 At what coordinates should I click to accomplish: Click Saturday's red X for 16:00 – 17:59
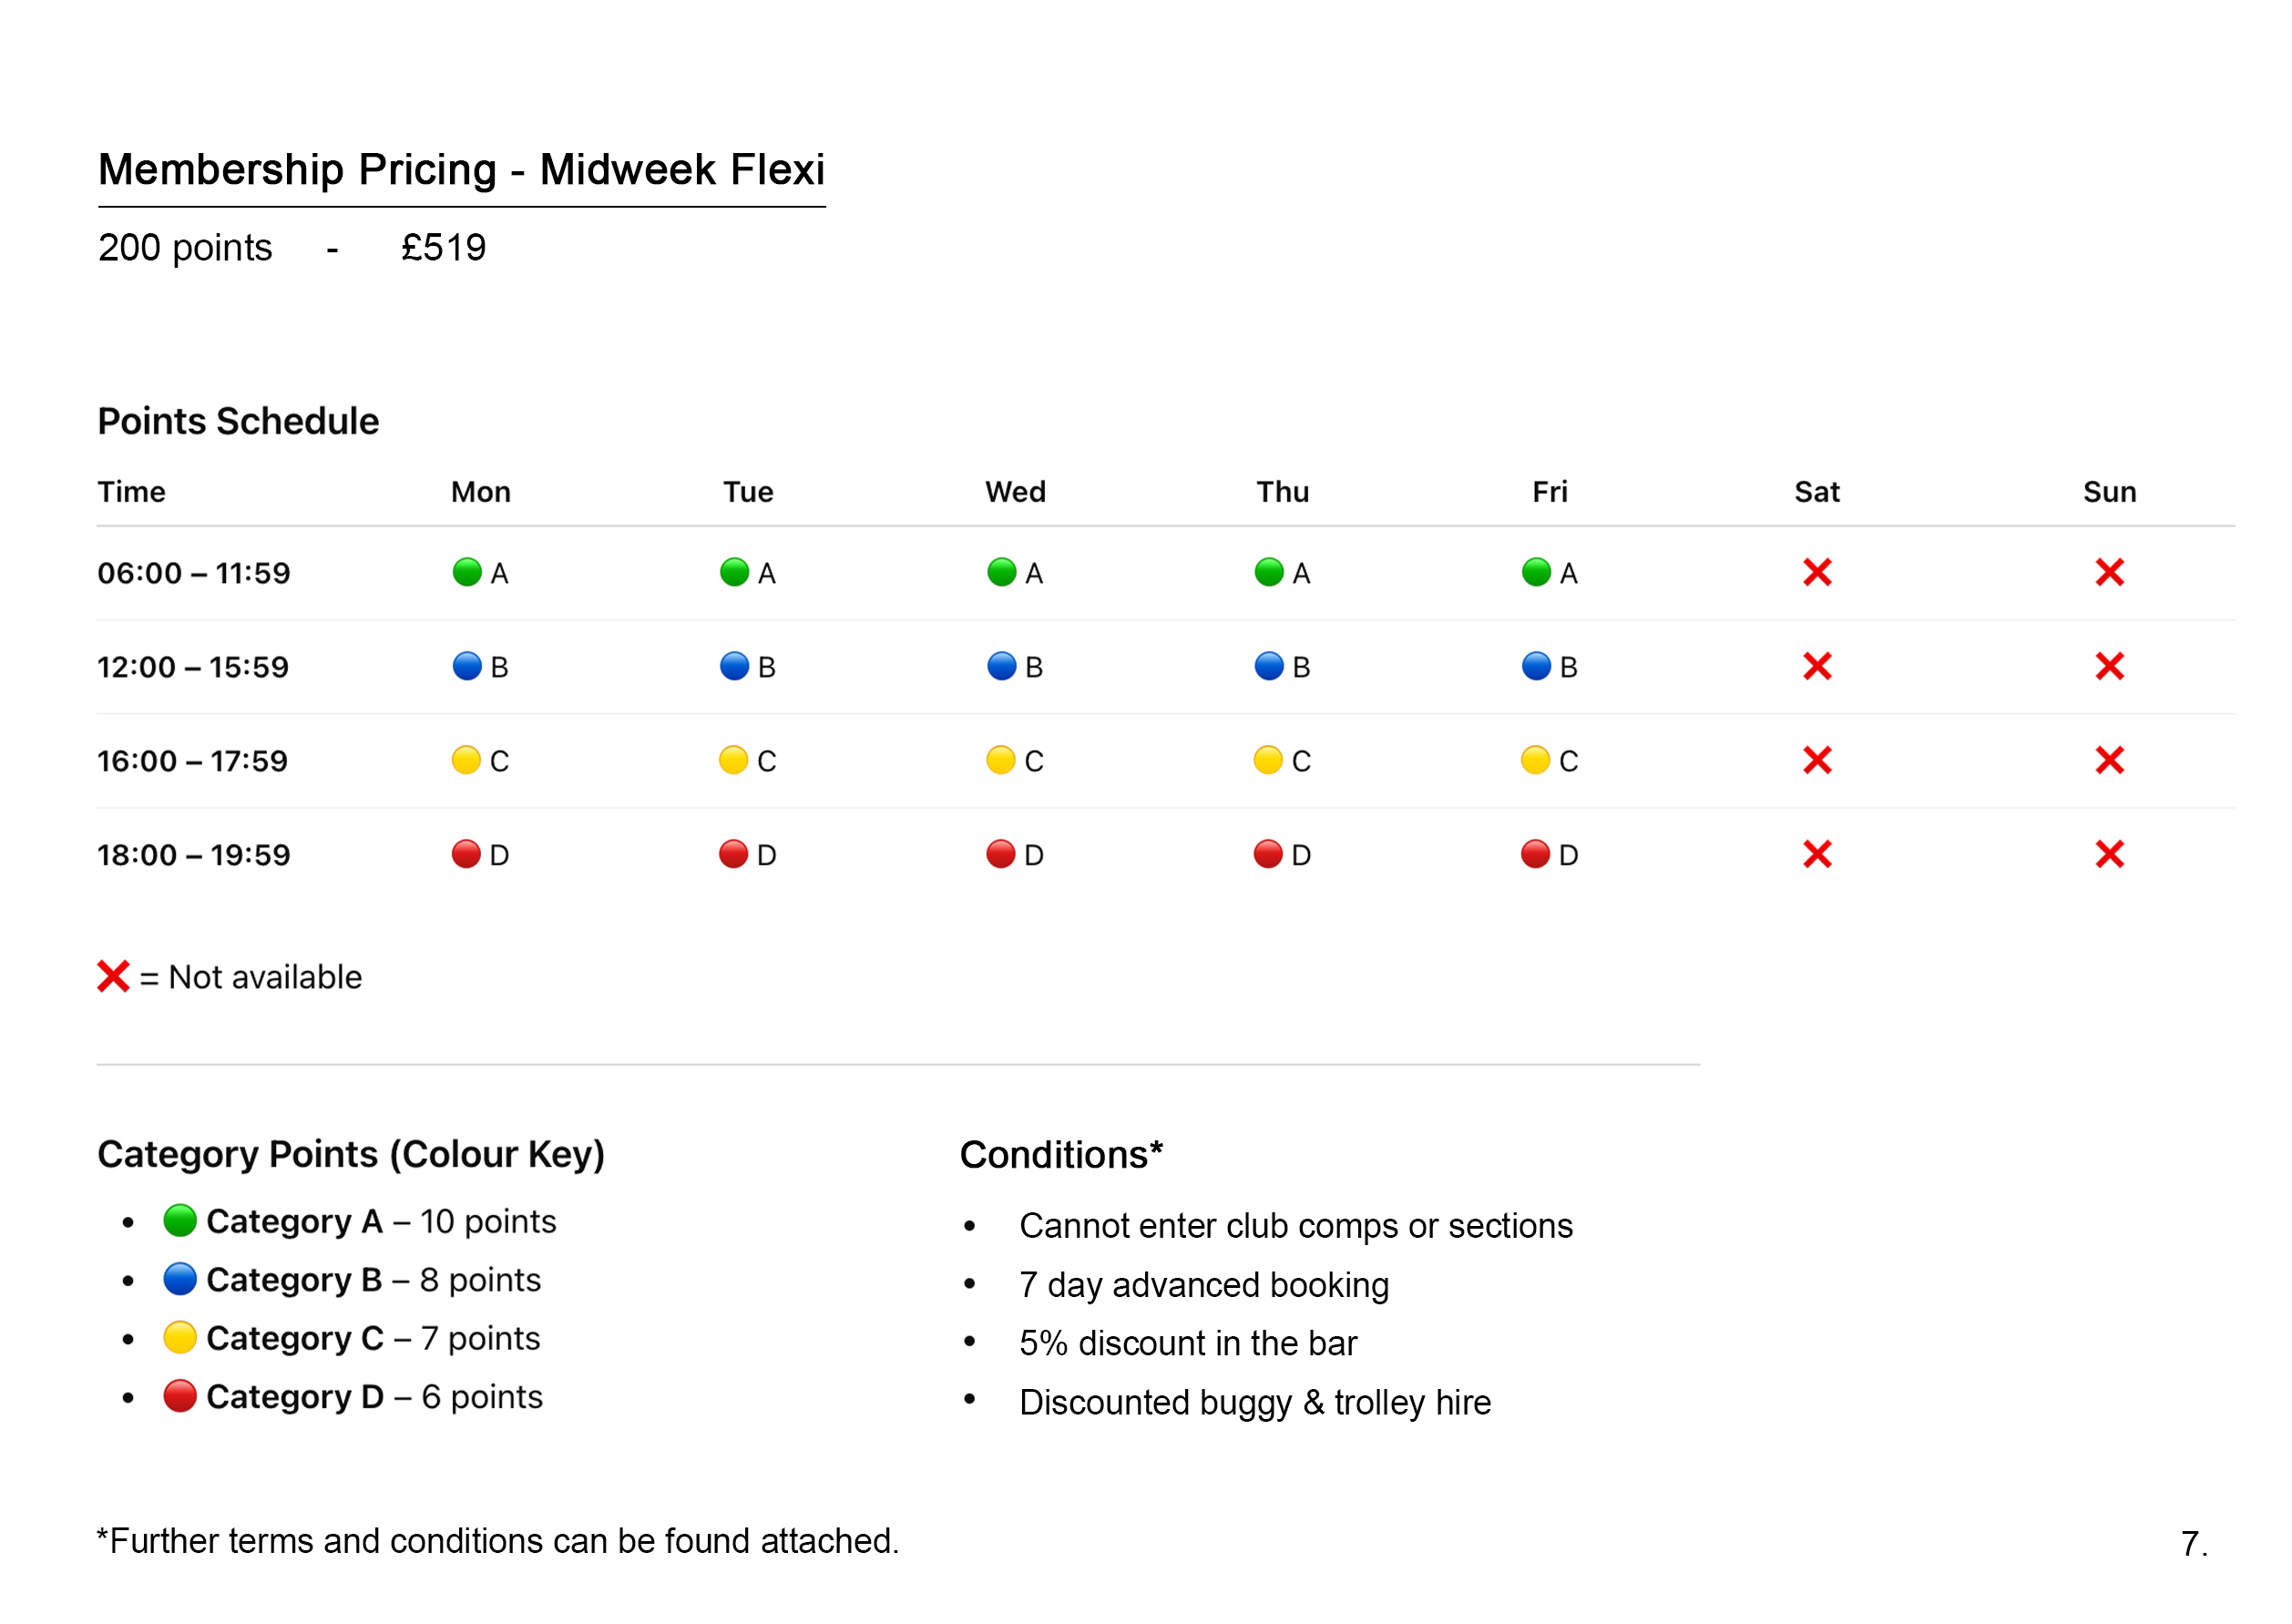coord(1817,760)
